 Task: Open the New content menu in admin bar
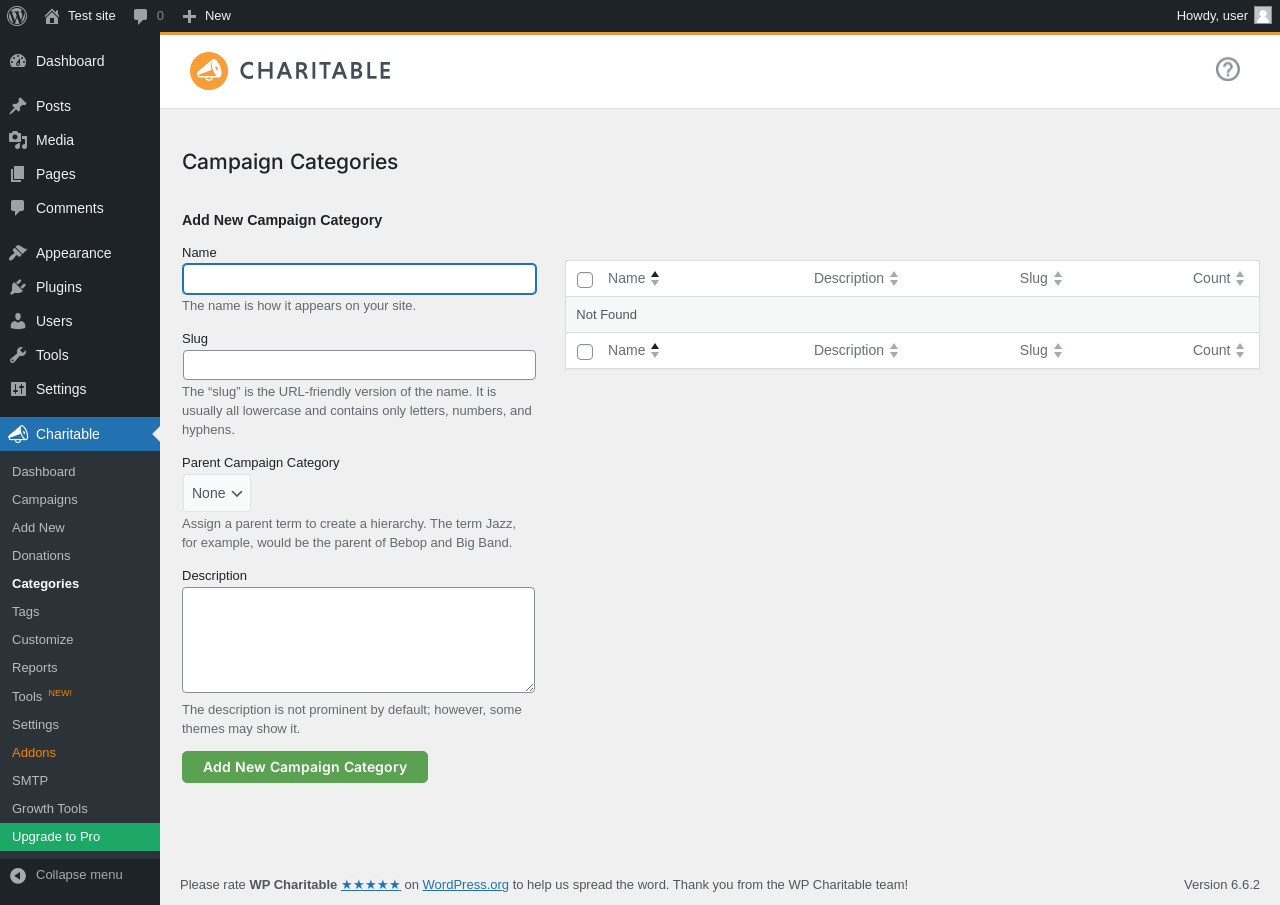coord(207,15)
